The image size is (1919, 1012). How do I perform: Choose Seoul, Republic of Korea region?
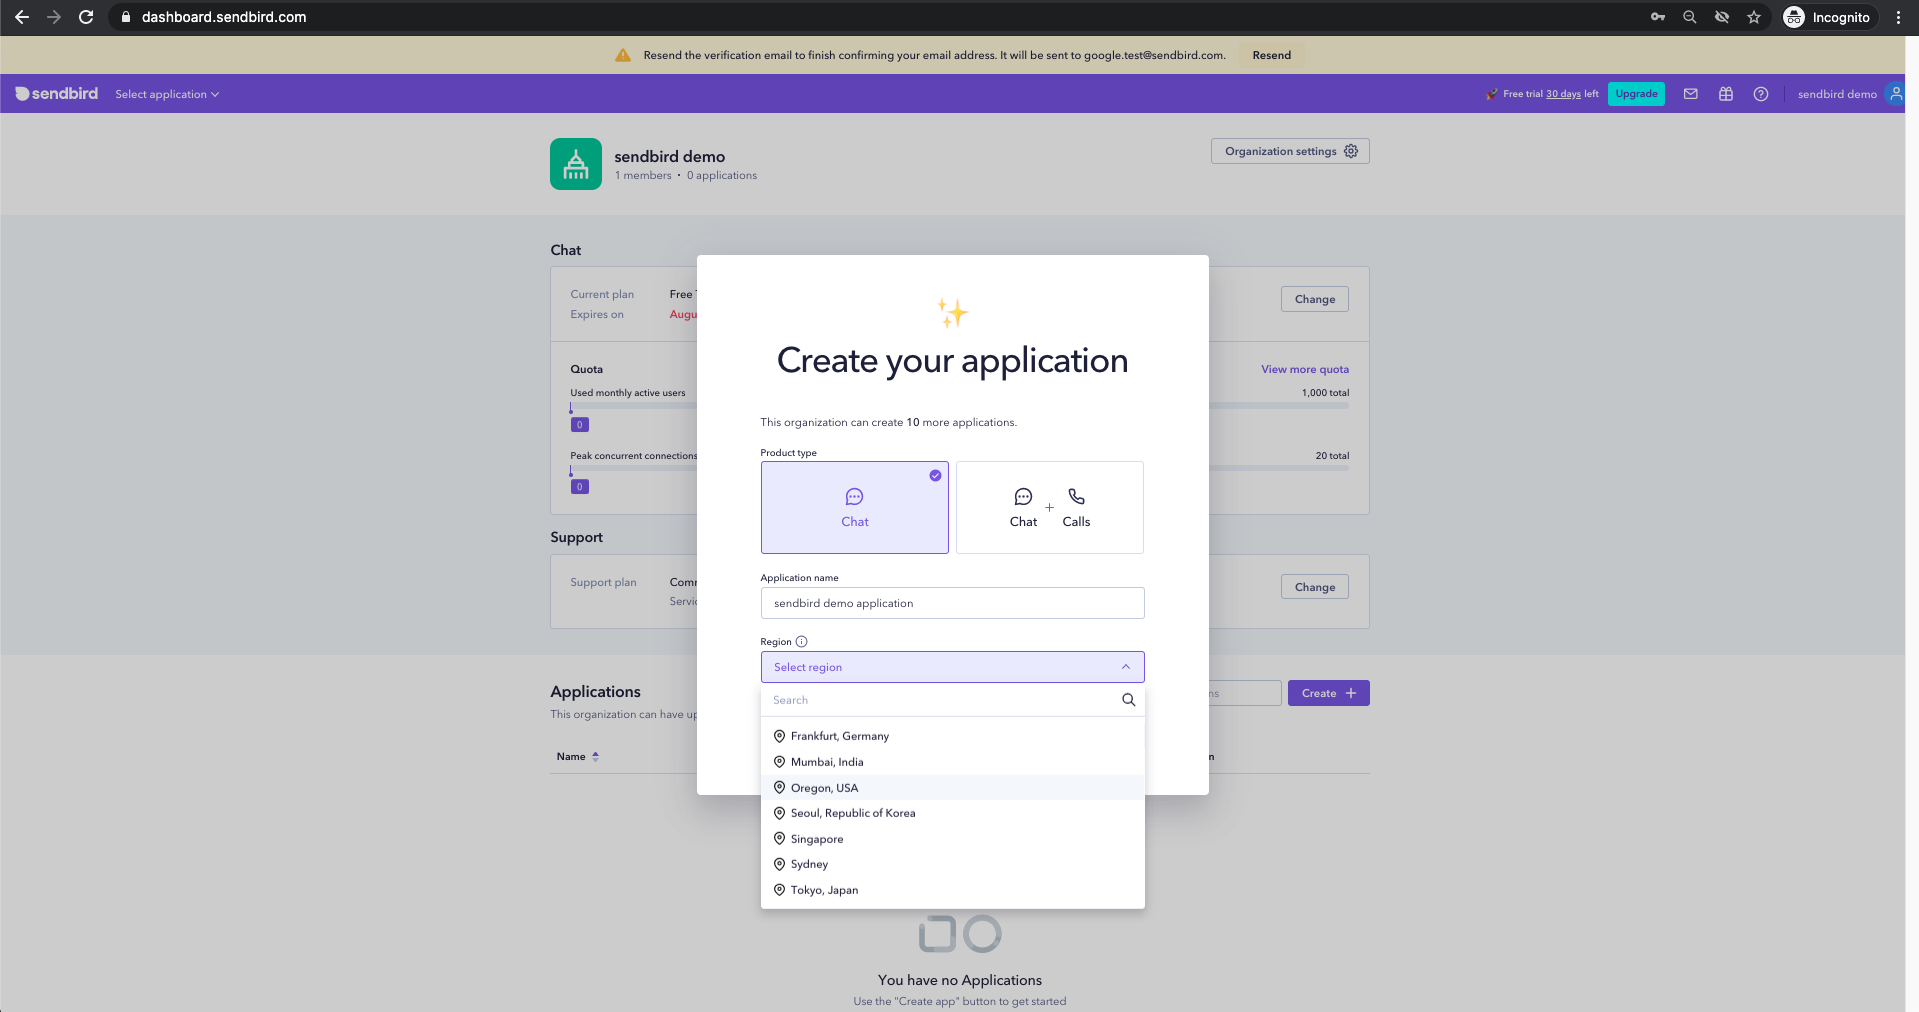point(952,813)
